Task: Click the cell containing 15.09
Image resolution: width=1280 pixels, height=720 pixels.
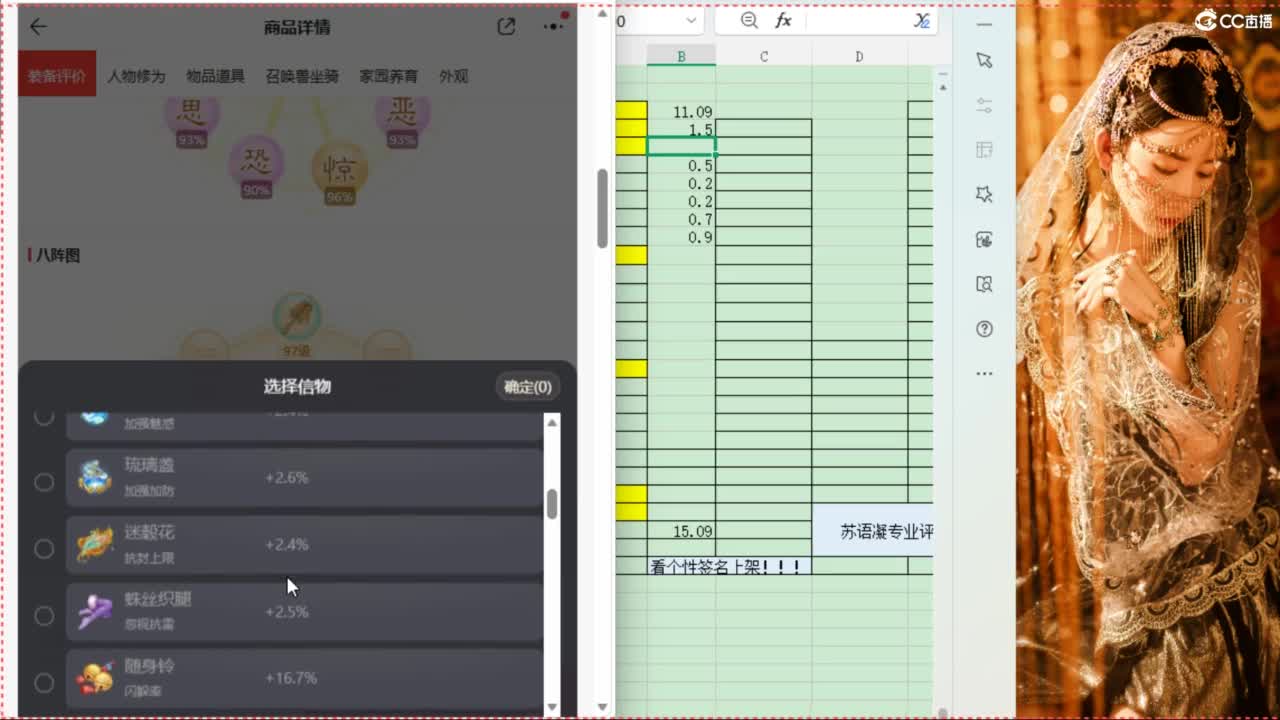Action: [681, 531]
